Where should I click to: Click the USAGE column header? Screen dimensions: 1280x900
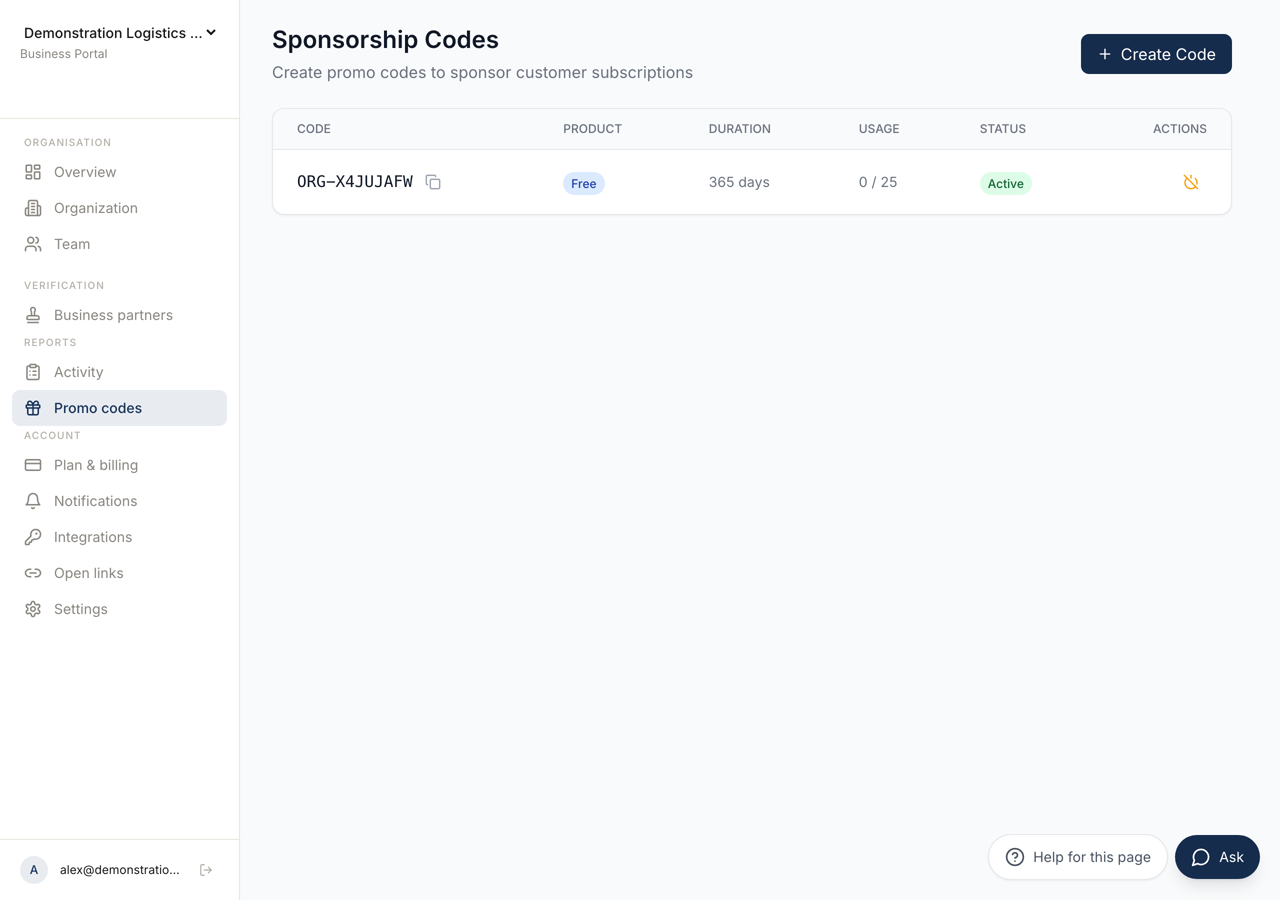879,129
